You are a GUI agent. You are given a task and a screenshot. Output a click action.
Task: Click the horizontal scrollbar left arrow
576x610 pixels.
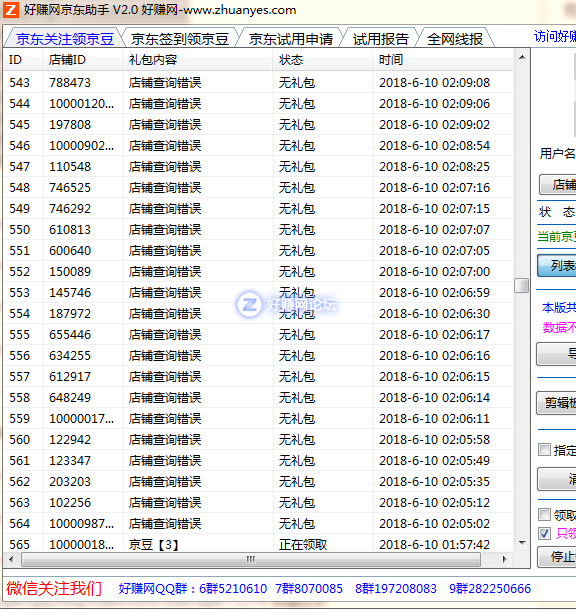point(11,559)
